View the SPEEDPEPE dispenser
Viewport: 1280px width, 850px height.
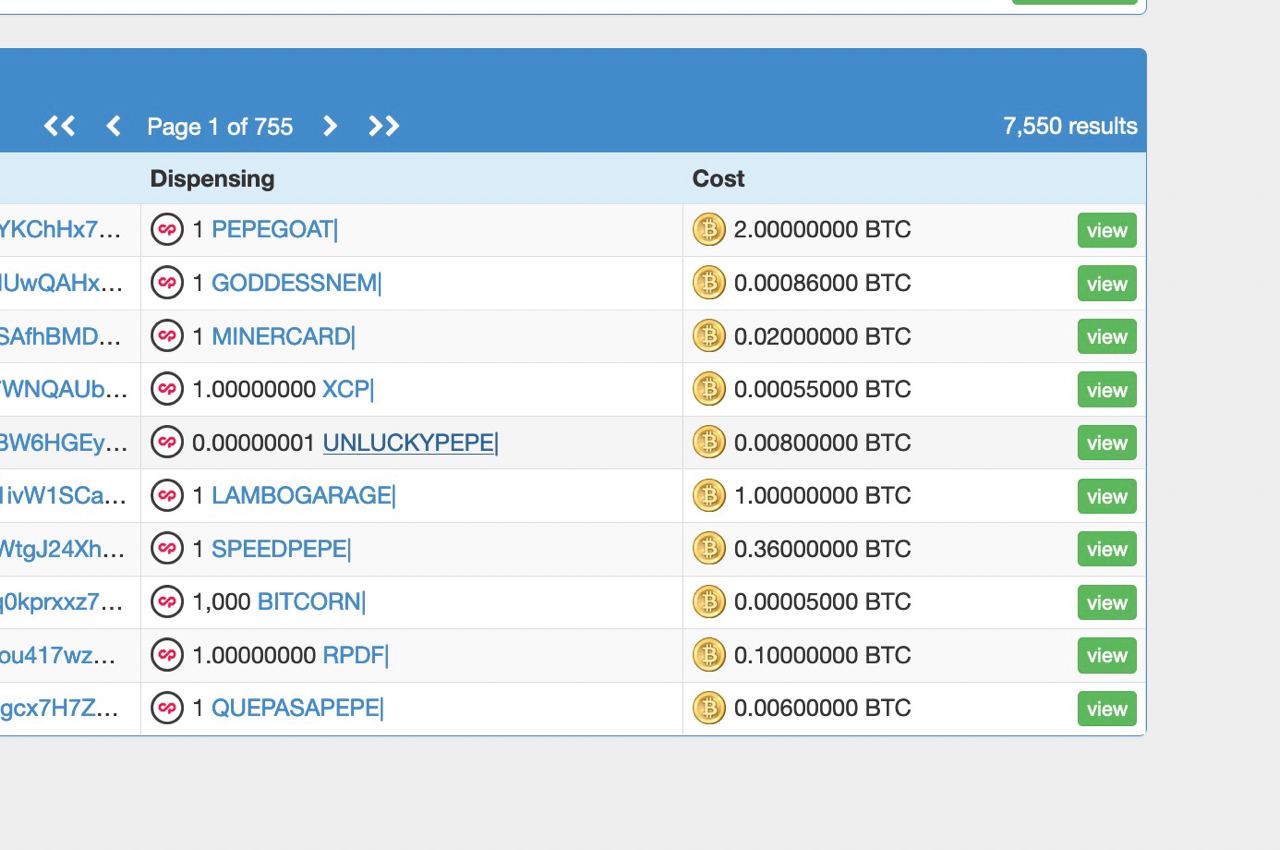[1107, 548]
